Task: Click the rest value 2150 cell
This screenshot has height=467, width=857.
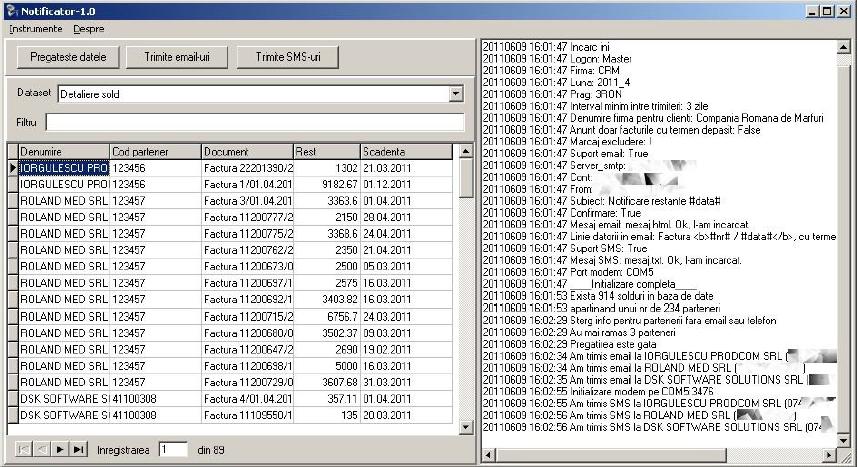Action: pos(327,217)
